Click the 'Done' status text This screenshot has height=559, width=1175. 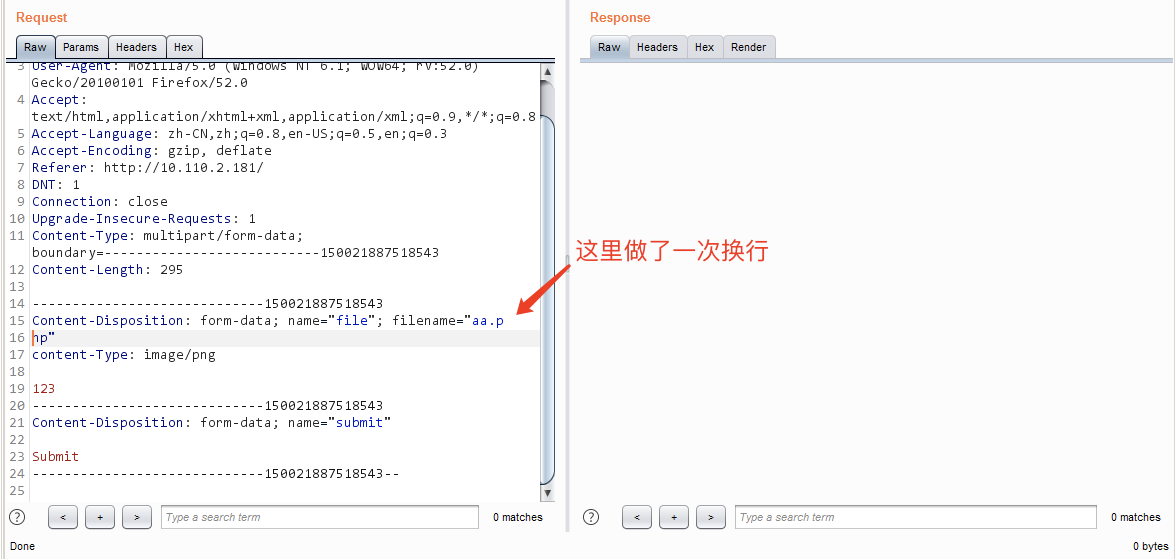pyautogui.click(x=22, y=546)
